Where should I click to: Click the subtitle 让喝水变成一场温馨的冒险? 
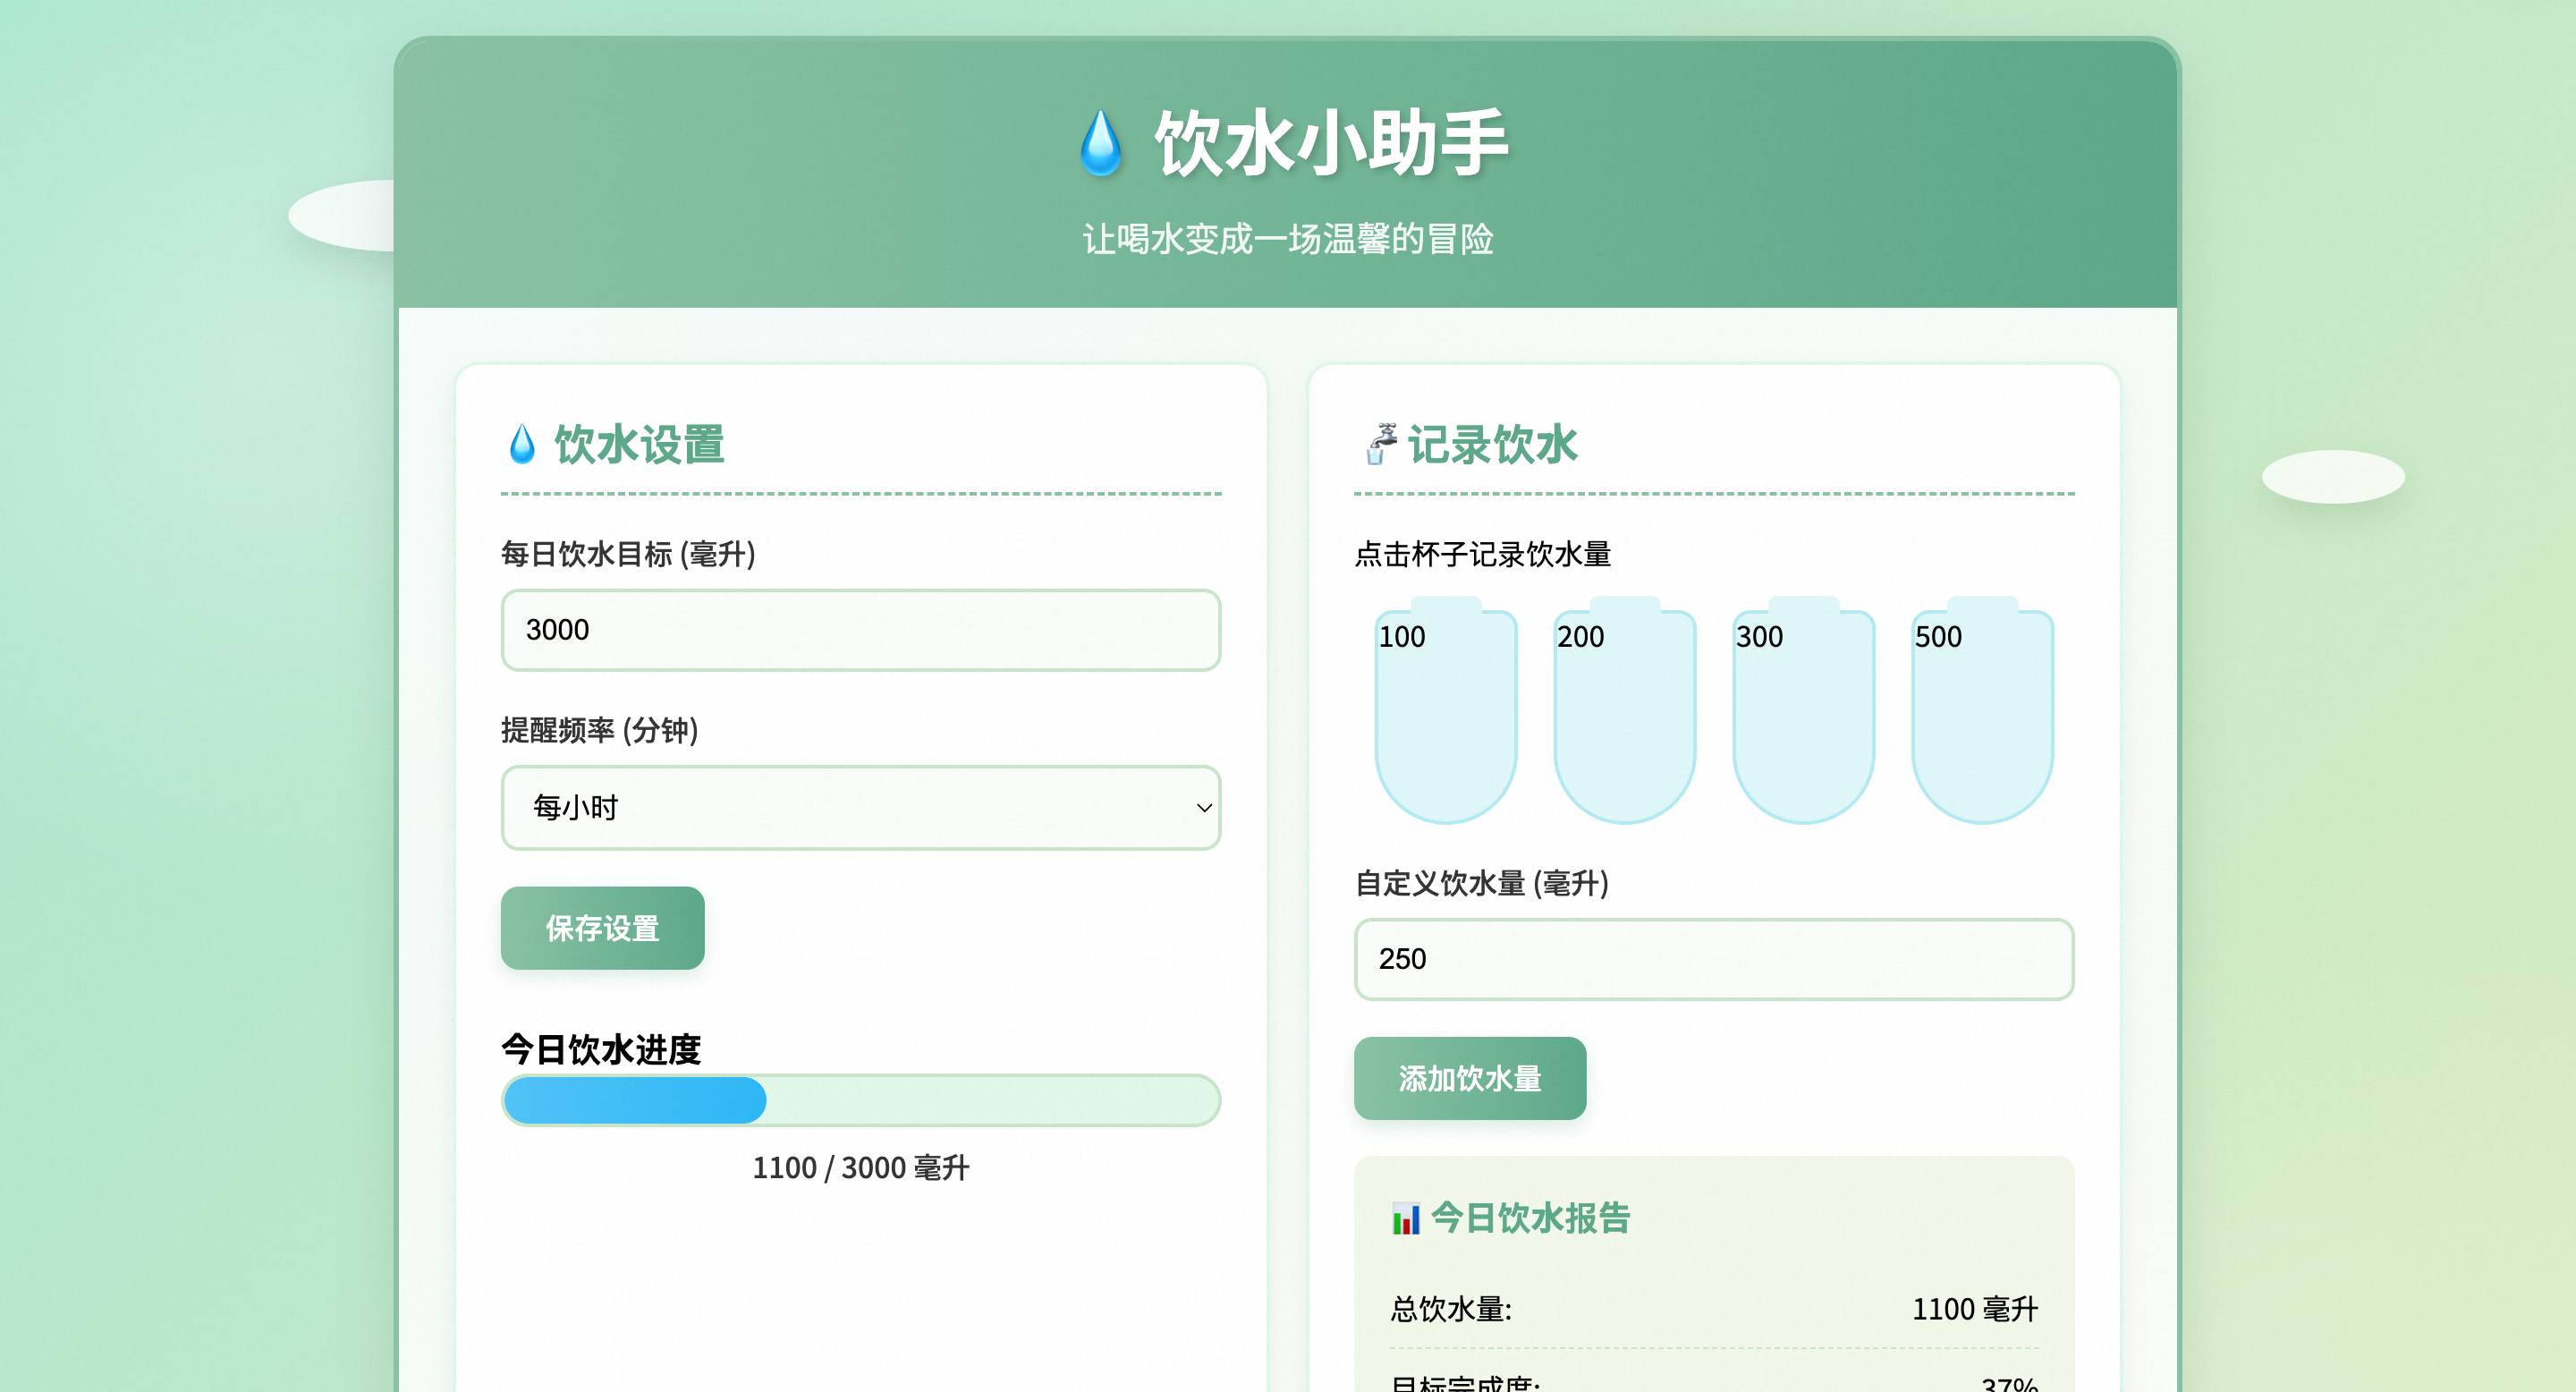1288,239
